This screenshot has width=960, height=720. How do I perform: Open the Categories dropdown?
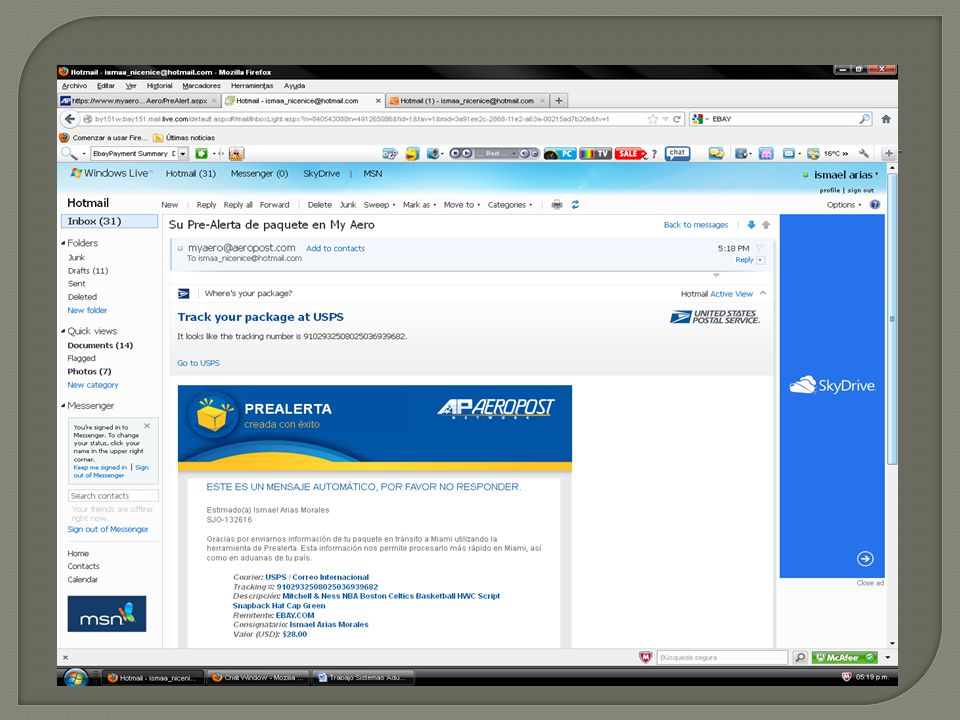click(510, 204)
